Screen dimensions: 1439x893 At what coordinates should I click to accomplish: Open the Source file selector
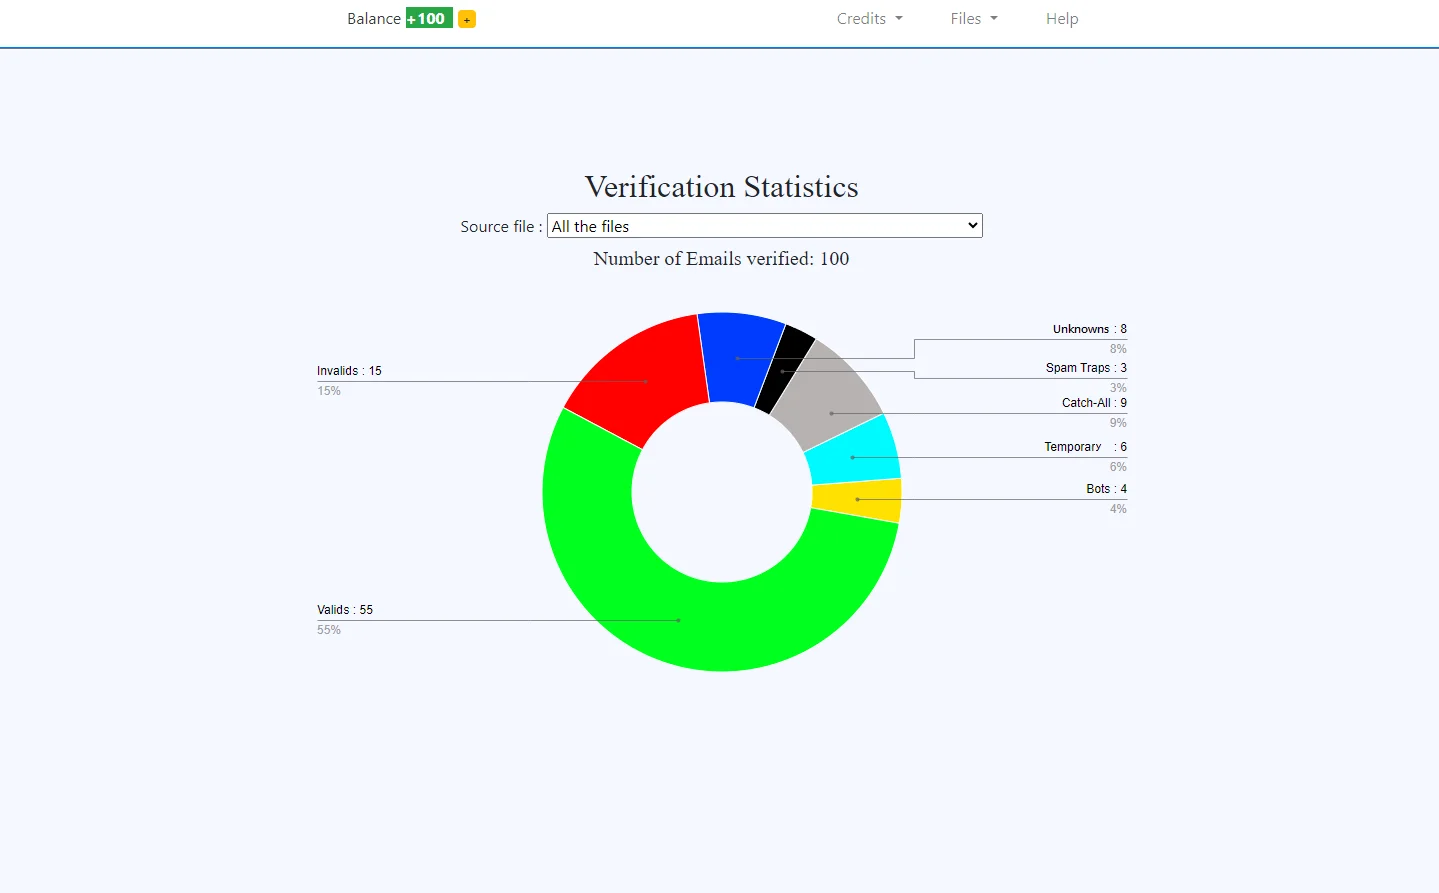tap(764, 225)
